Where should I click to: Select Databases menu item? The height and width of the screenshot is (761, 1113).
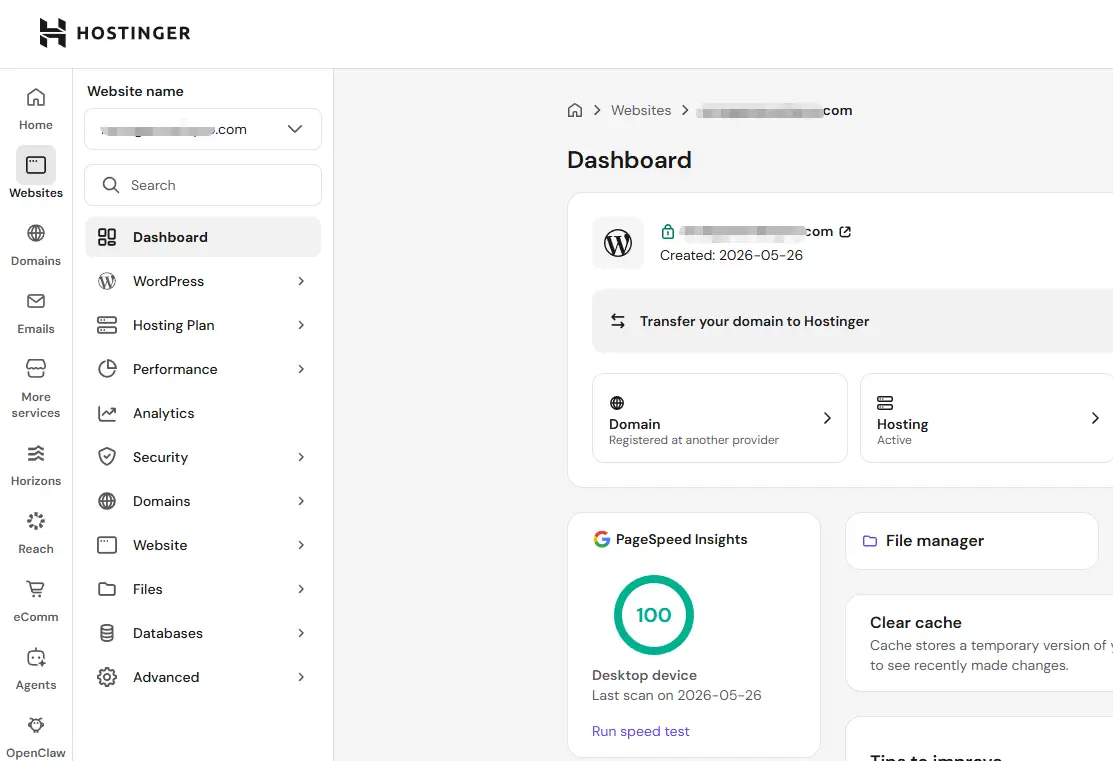pyautogui.click(x=203, y=633)
